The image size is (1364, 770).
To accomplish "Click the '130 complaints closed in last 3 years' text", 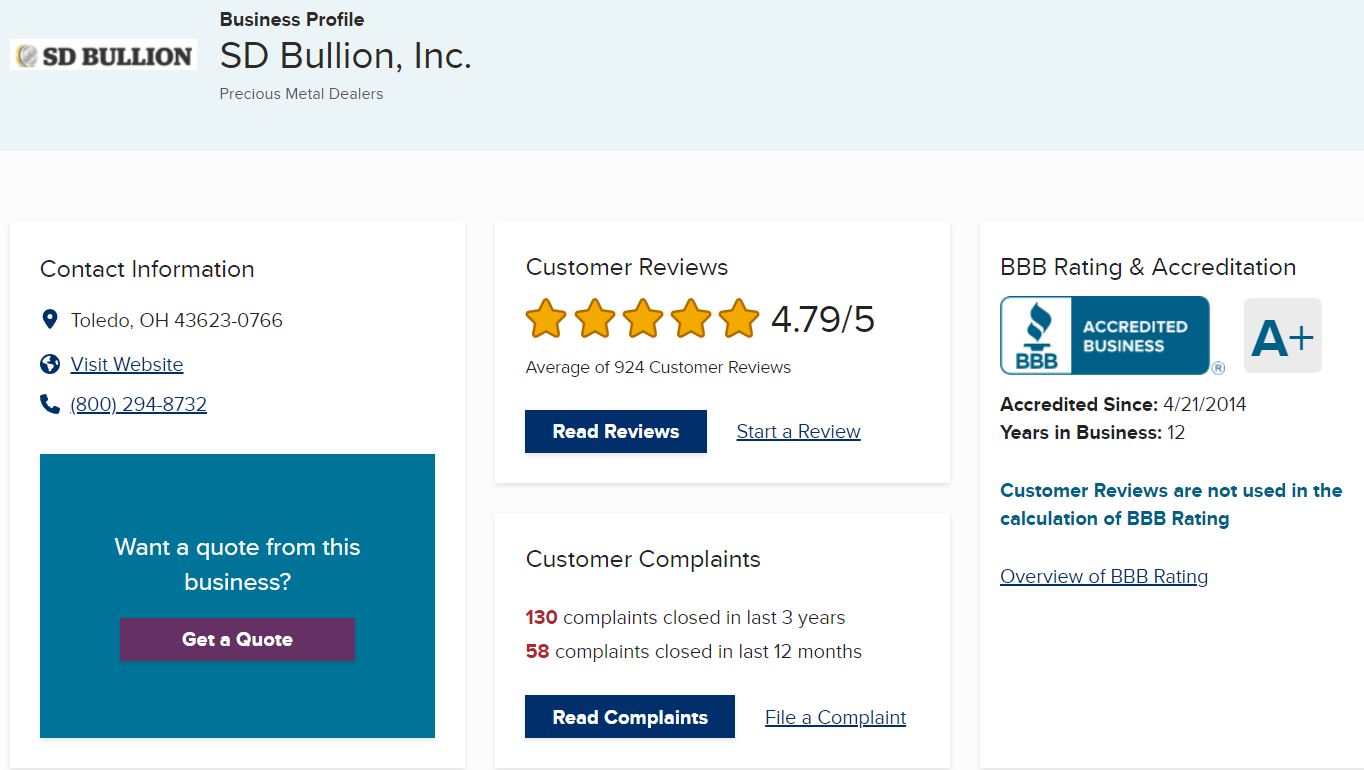I will click(685, 617).
